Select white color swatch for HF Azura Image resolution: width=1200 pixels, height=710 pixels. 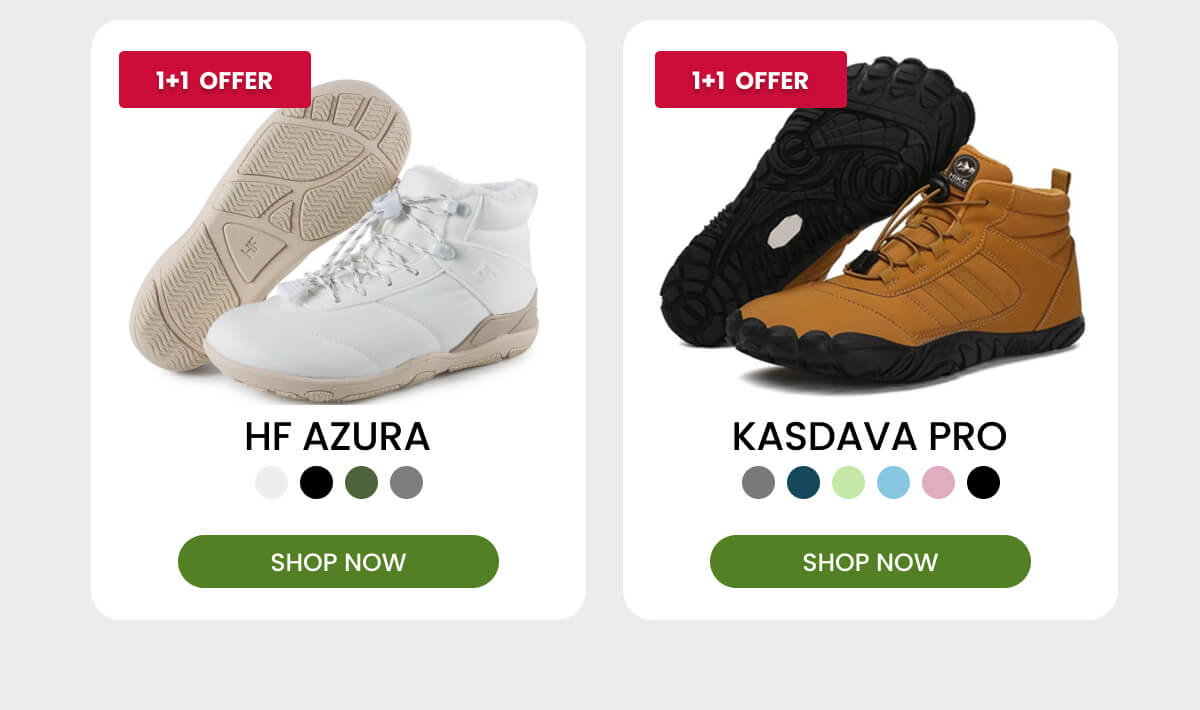click(x=271, y=482)
